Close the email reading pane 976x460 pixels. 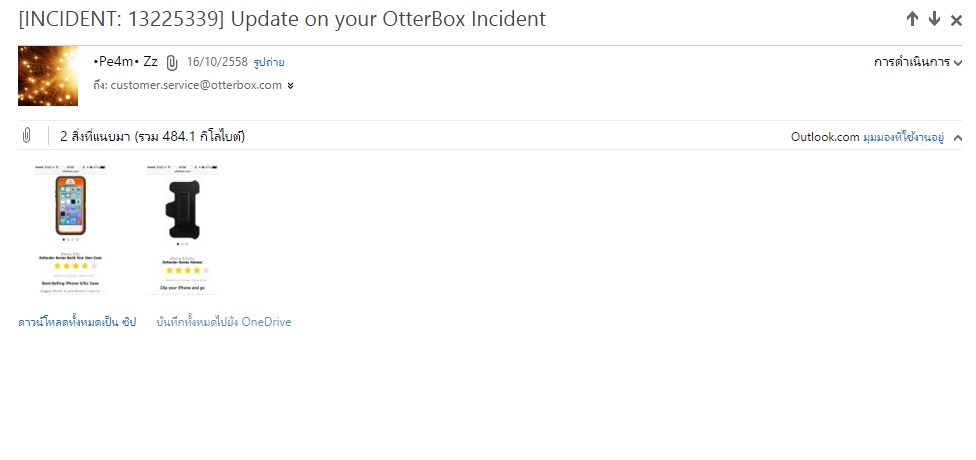[956, 21]
